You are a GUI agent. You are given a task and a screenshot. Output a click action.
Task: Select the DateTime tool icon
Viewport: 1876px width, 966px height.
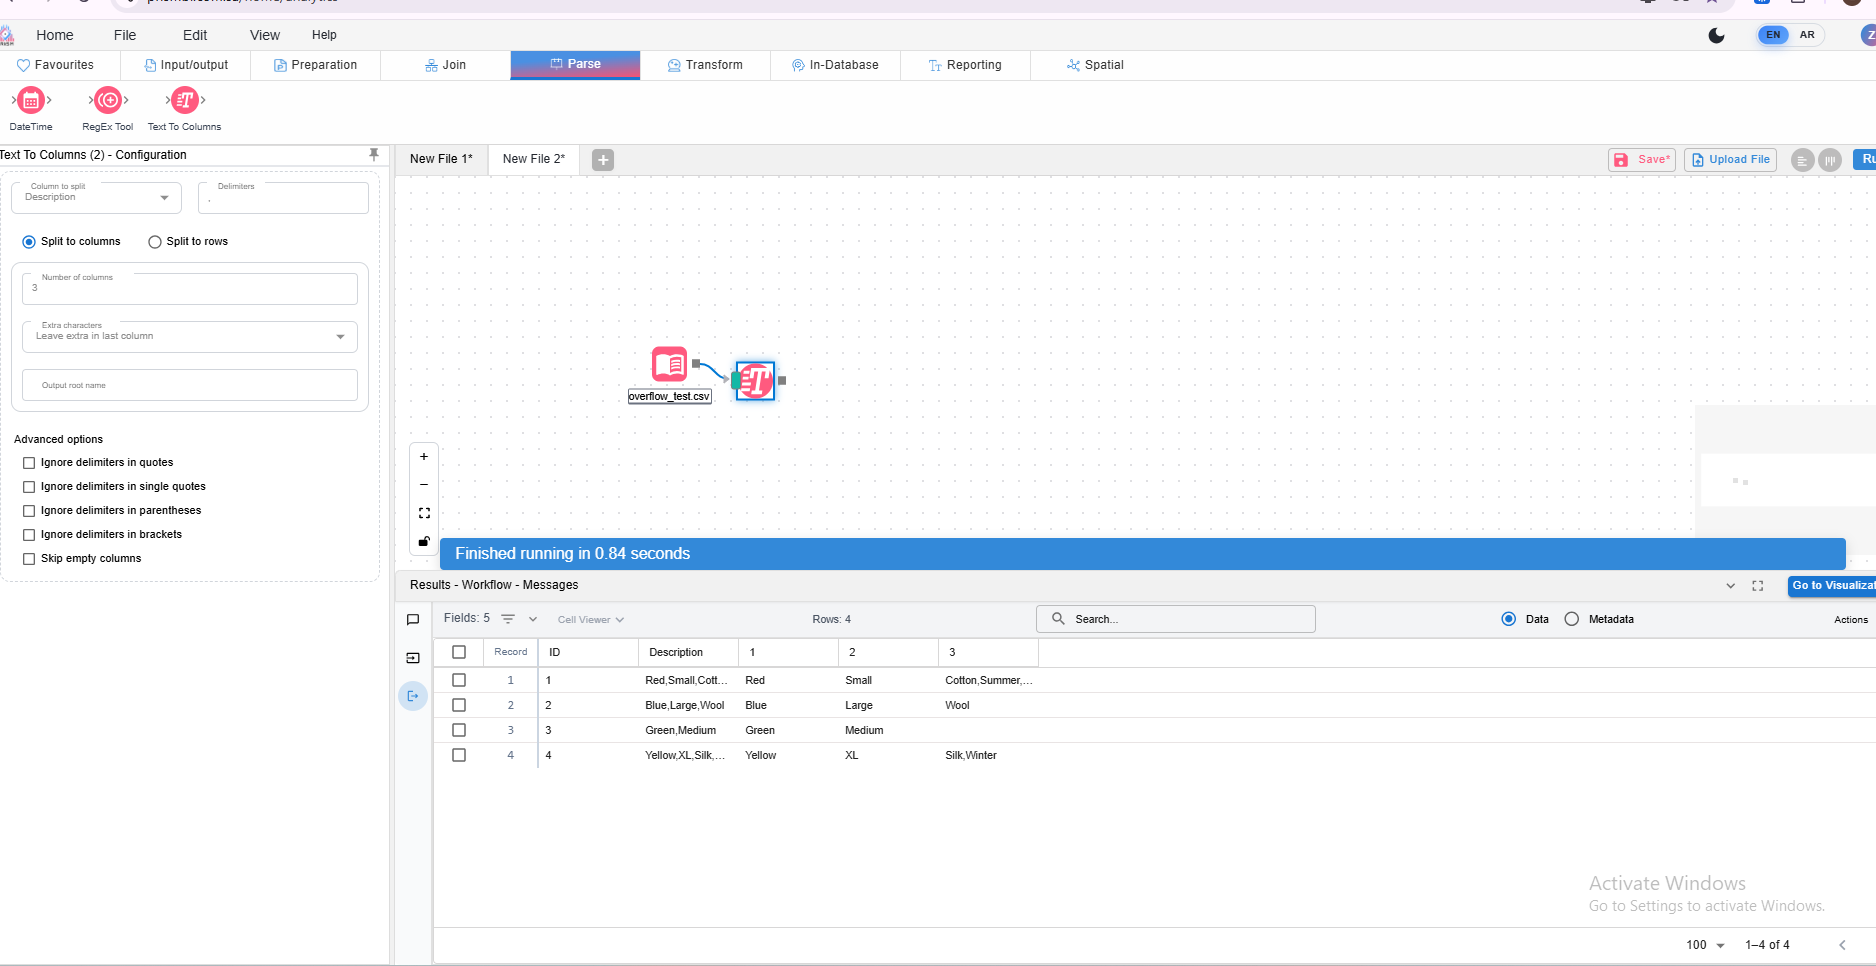tap(31, 101)
